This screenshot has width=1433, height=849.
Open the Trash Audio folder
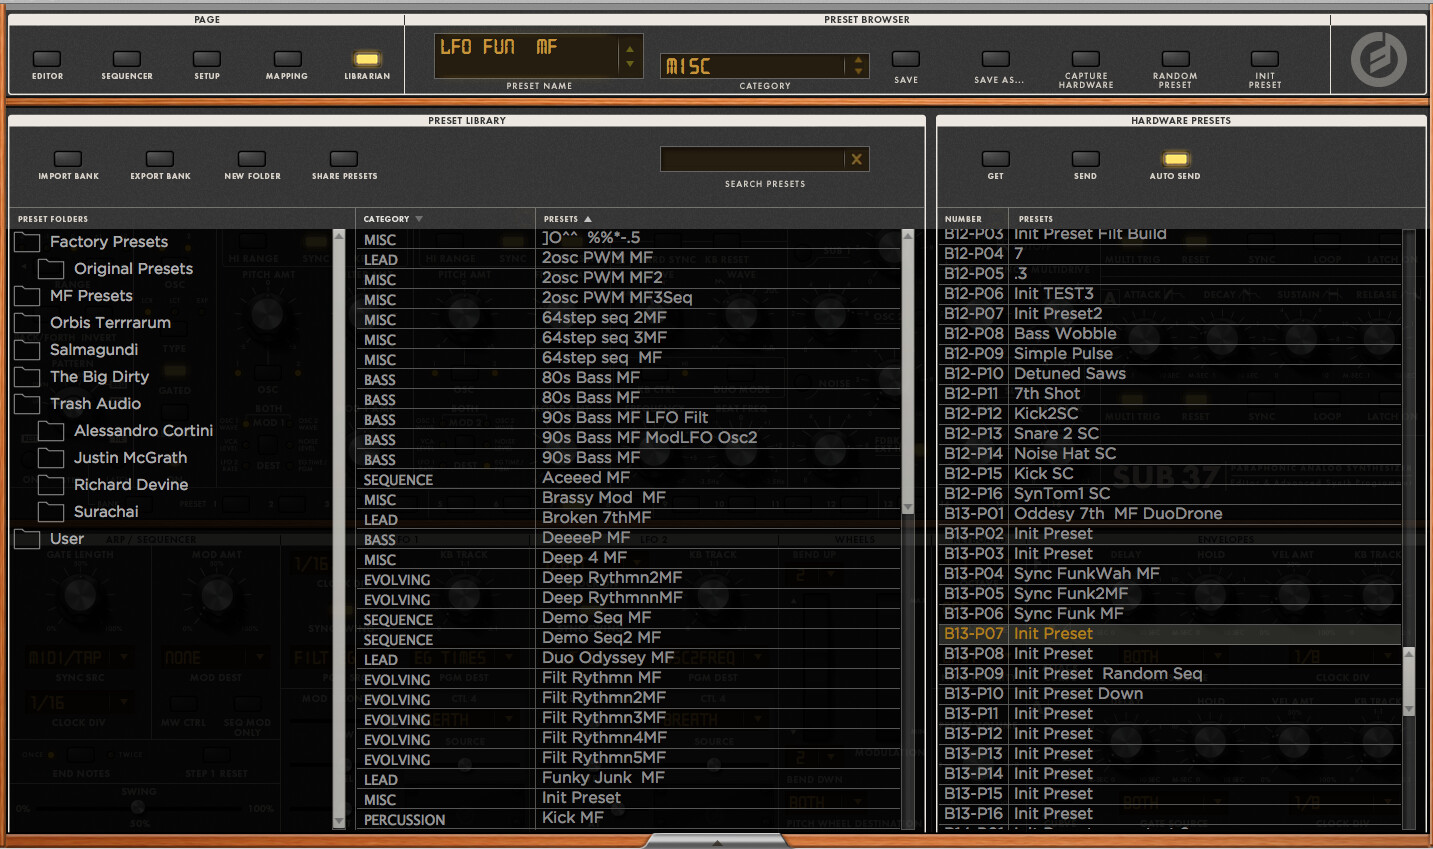pos(95,404)
